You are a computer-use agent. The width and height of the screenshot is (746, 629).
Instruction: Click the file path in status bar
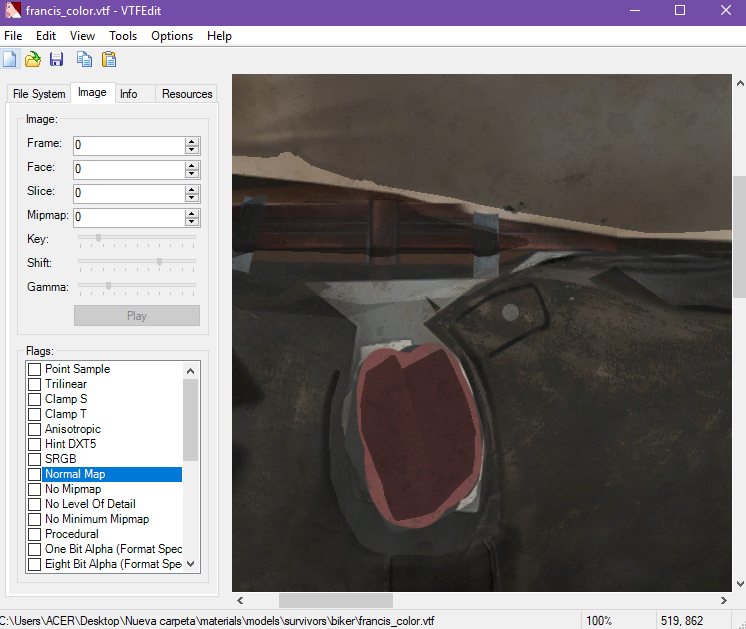217,621
